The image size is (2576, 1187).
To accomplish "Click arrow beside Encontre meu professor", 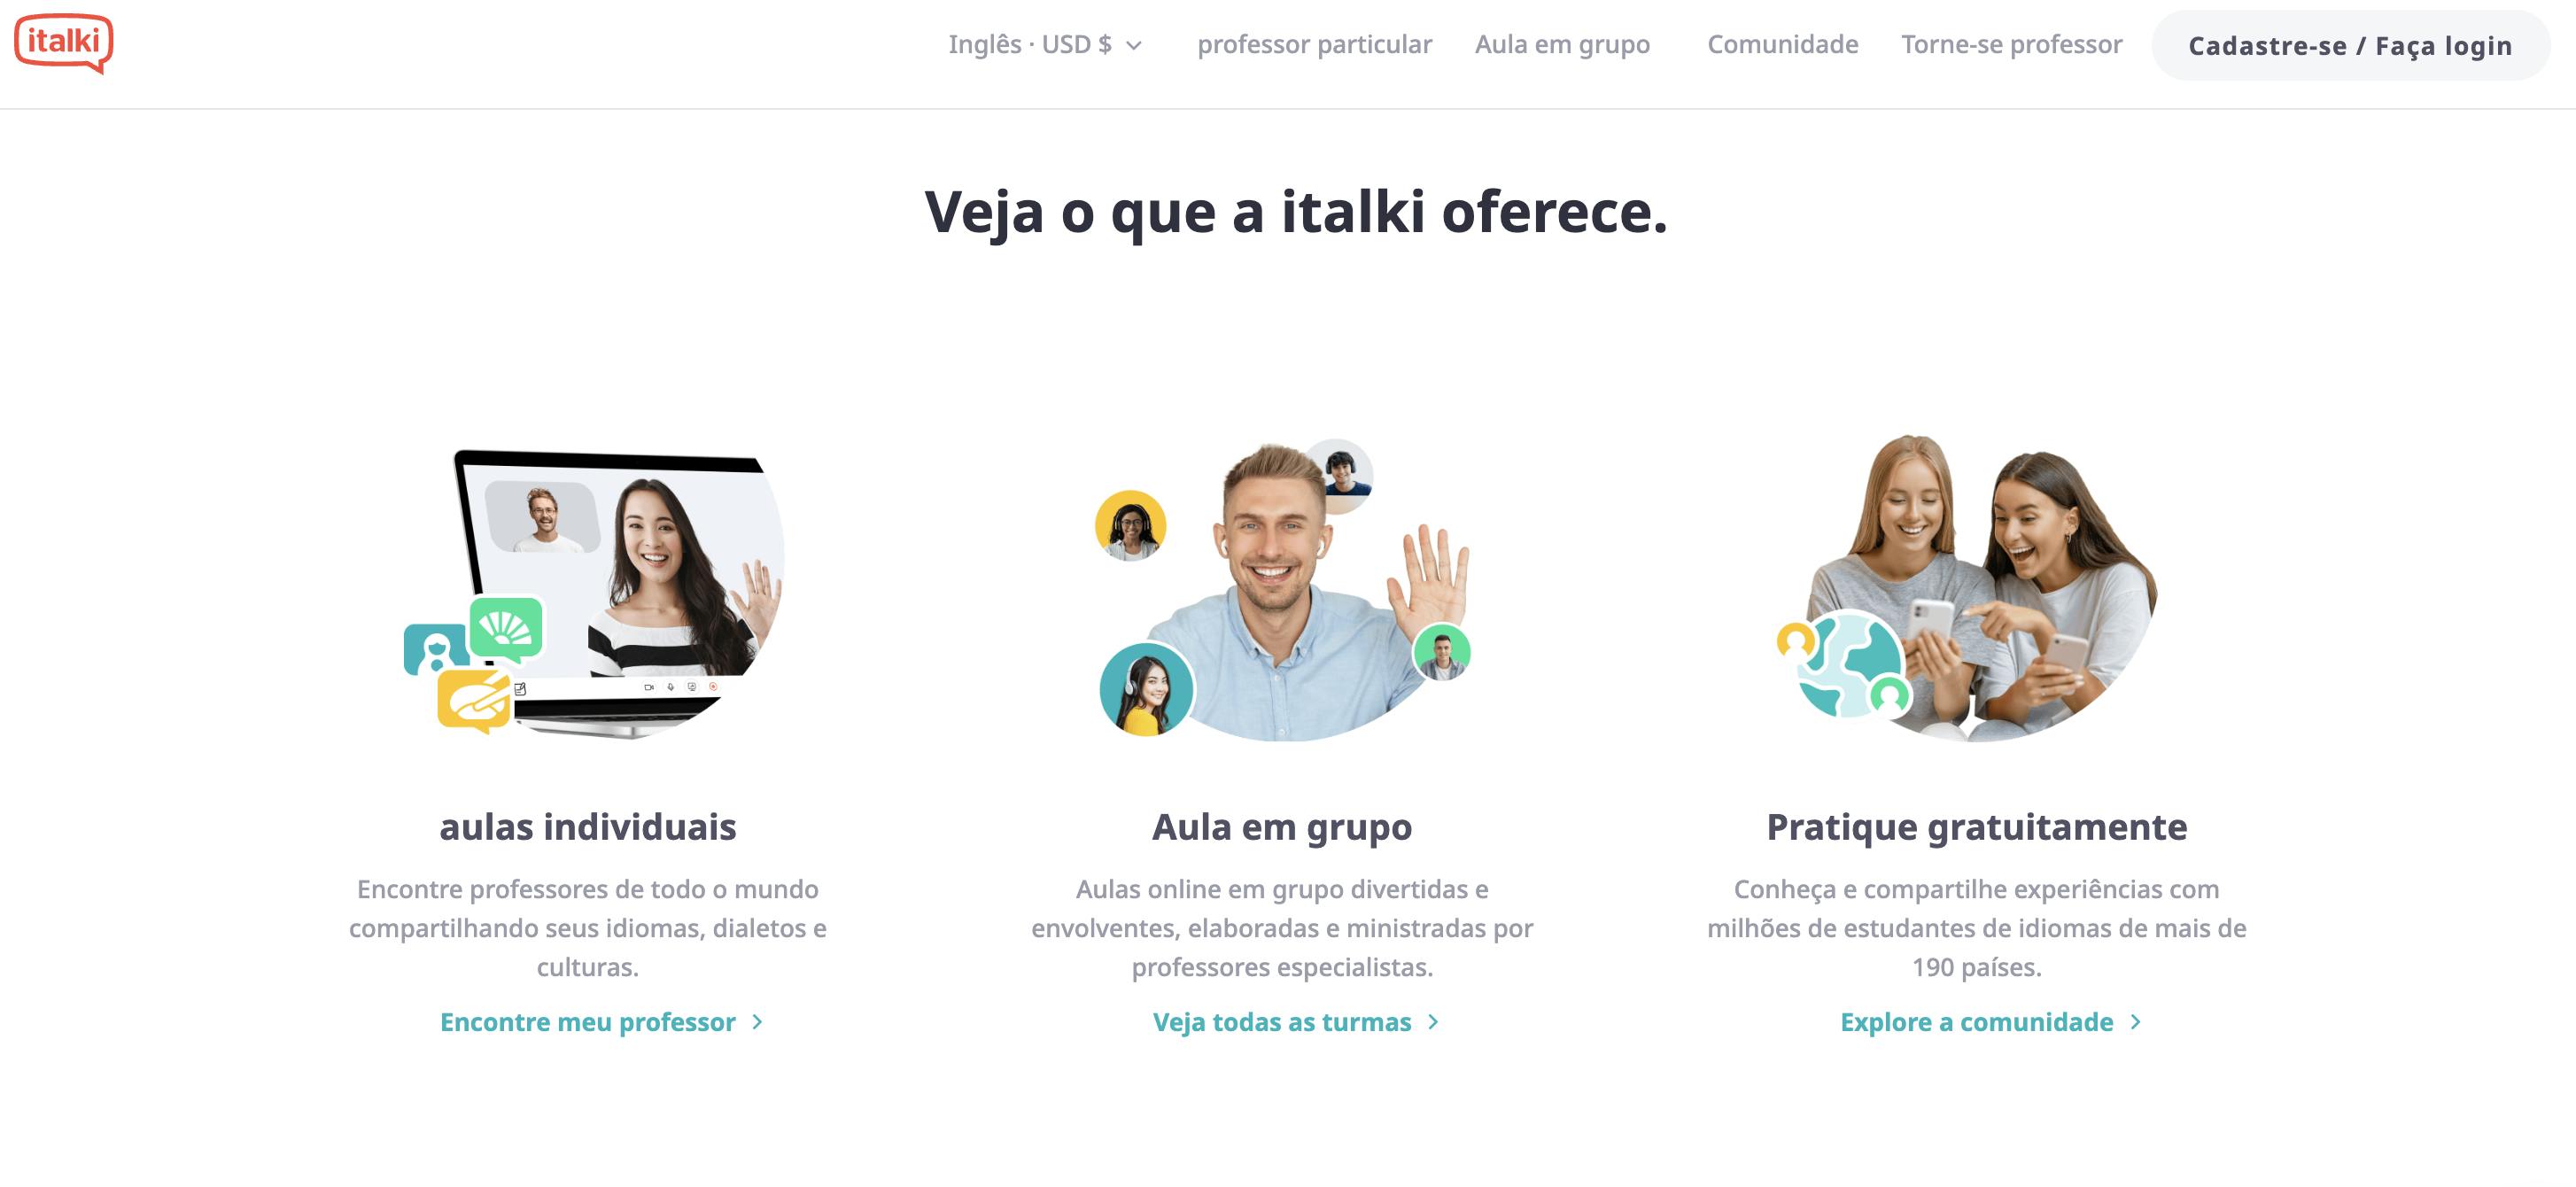I will point(757,1022).
